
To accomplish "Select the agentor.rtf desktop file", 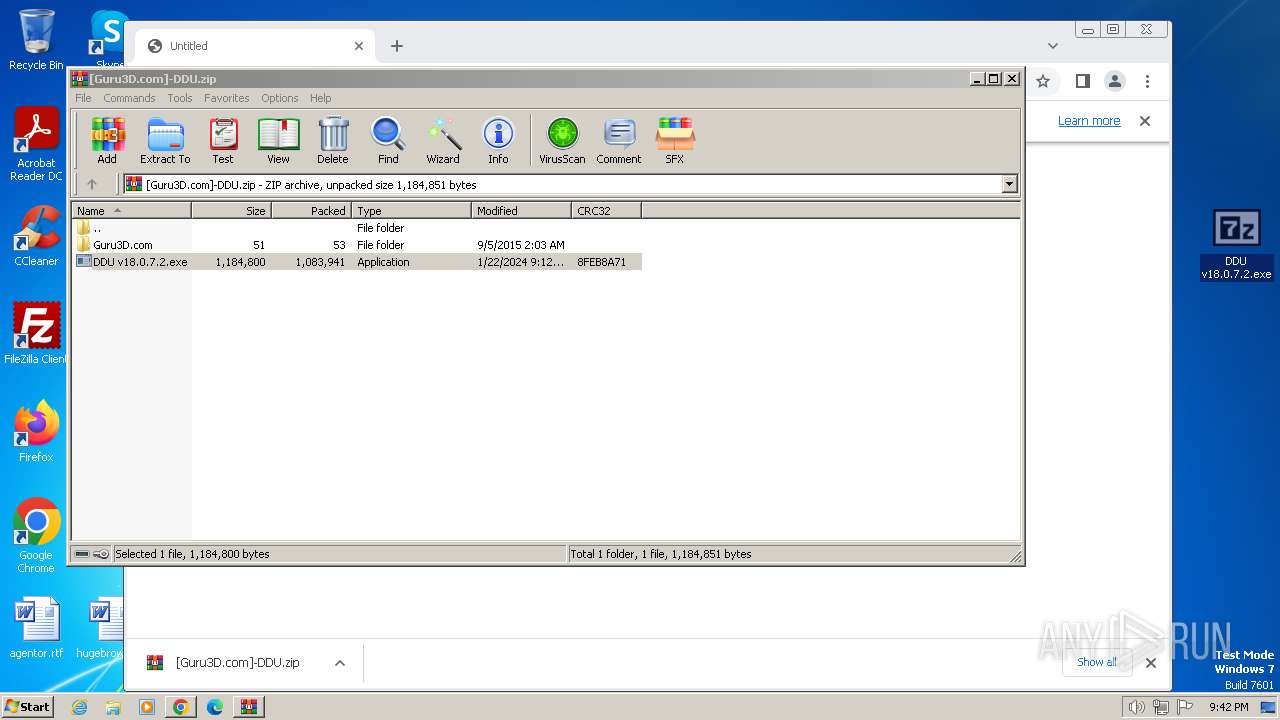I will pos(36,628).
